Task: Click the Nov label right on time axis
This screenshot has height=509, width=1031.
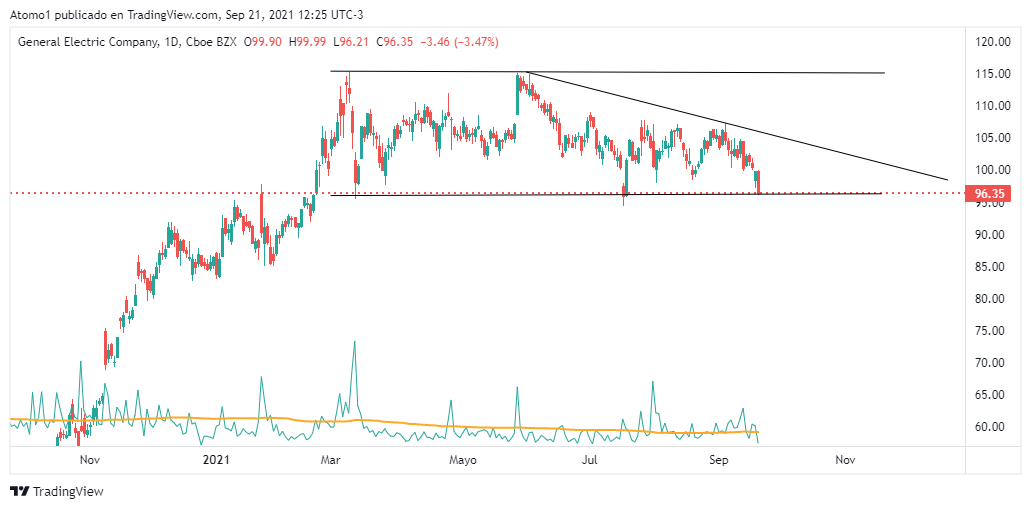Action: tap(845, 462)
